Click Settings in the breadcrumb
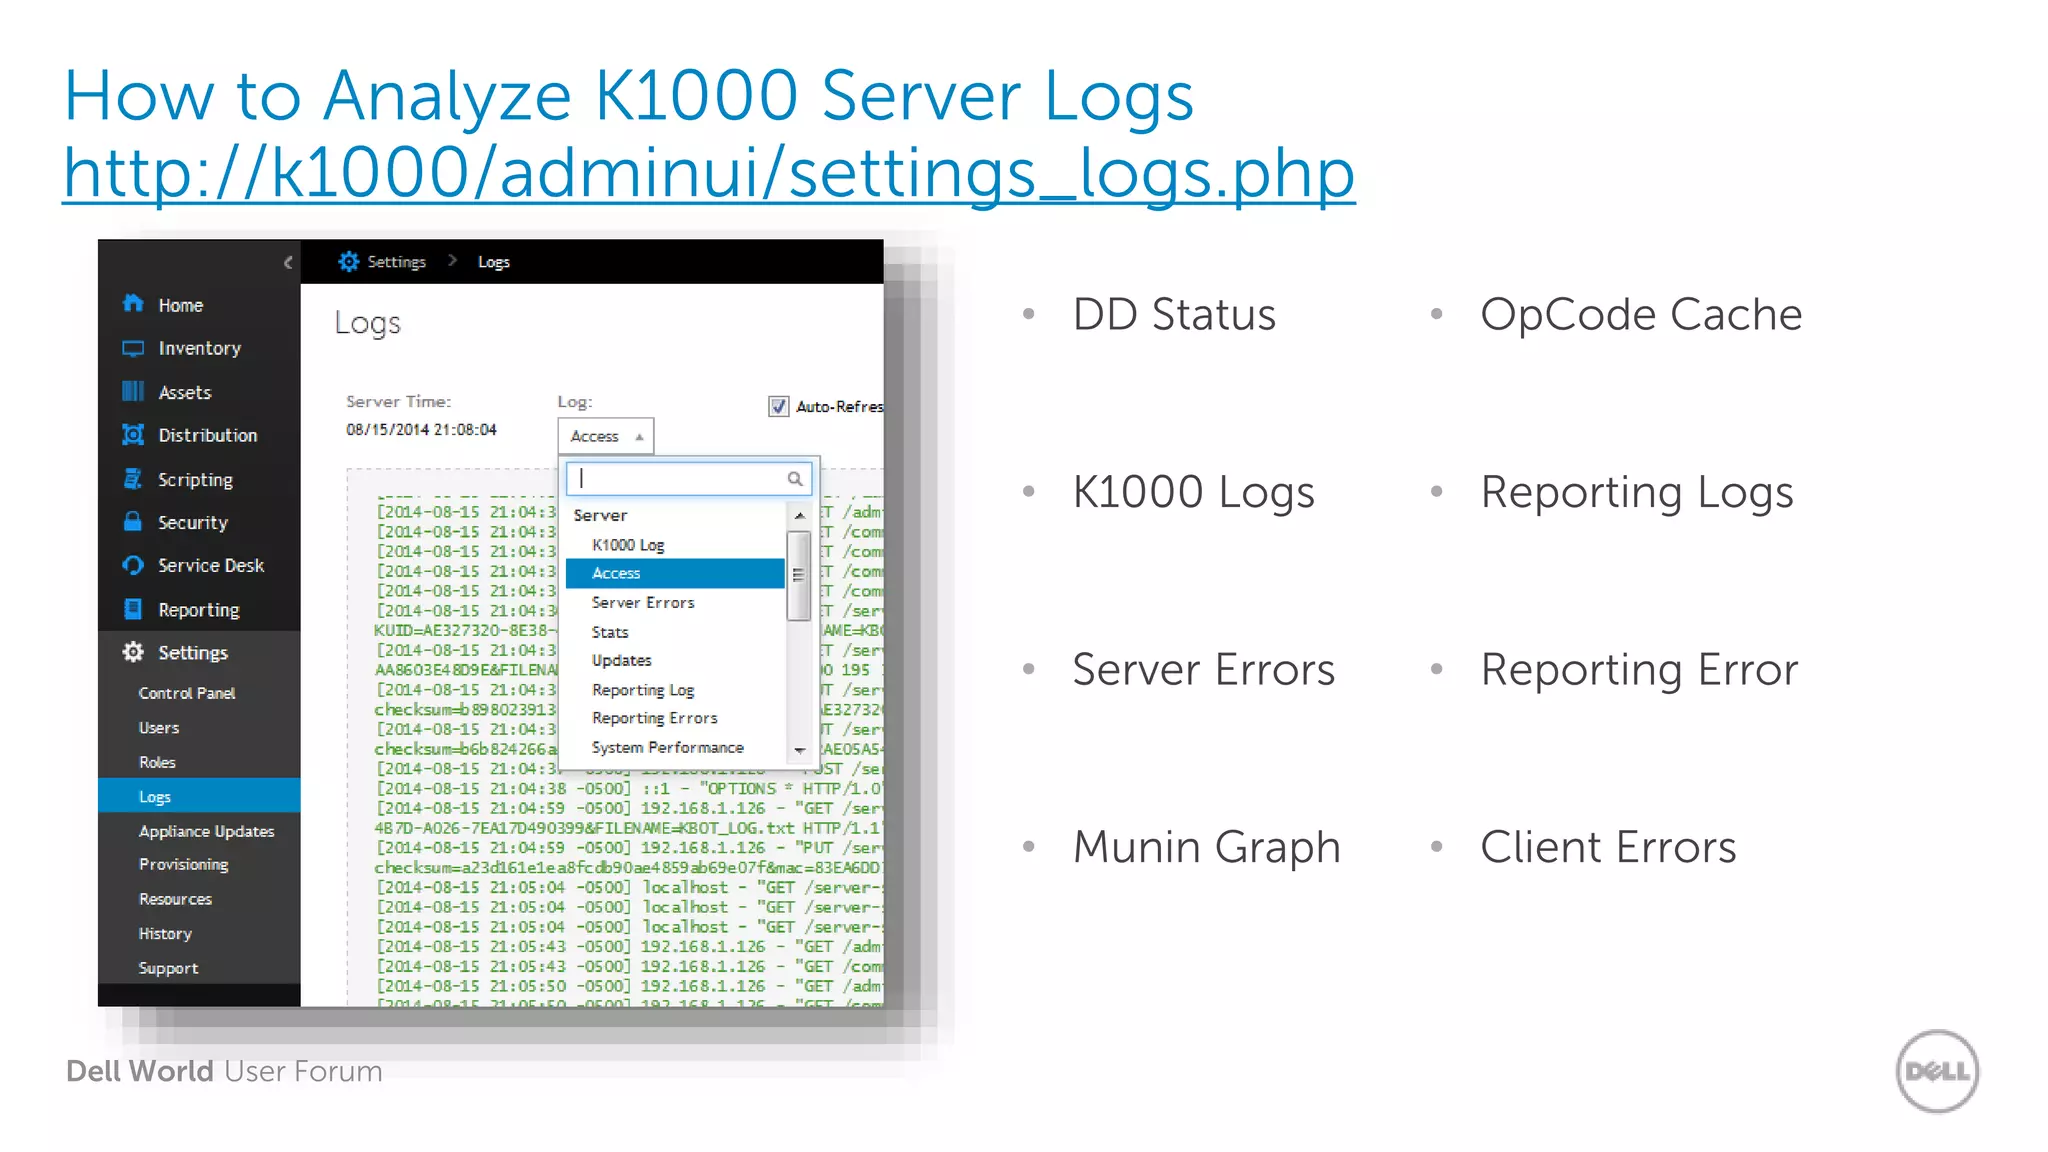This screenshot has height=1152, width=2048. pos(396,261)
